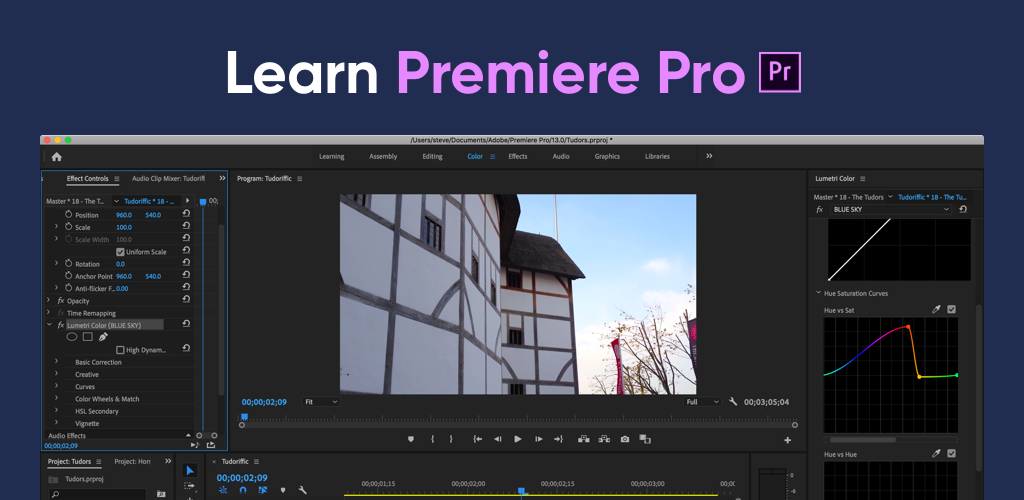The height and width of the screenshot is (500, 1024).
Task: Open the Fit zoom level dropdown
Action: 321,402
